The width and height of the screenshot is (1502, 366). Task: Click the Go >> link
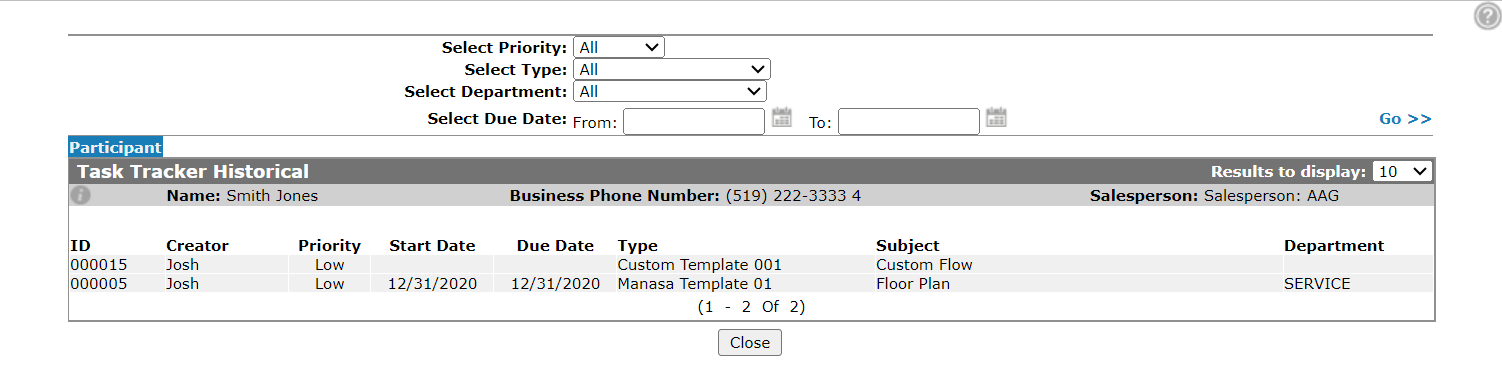click(1405, 119)
